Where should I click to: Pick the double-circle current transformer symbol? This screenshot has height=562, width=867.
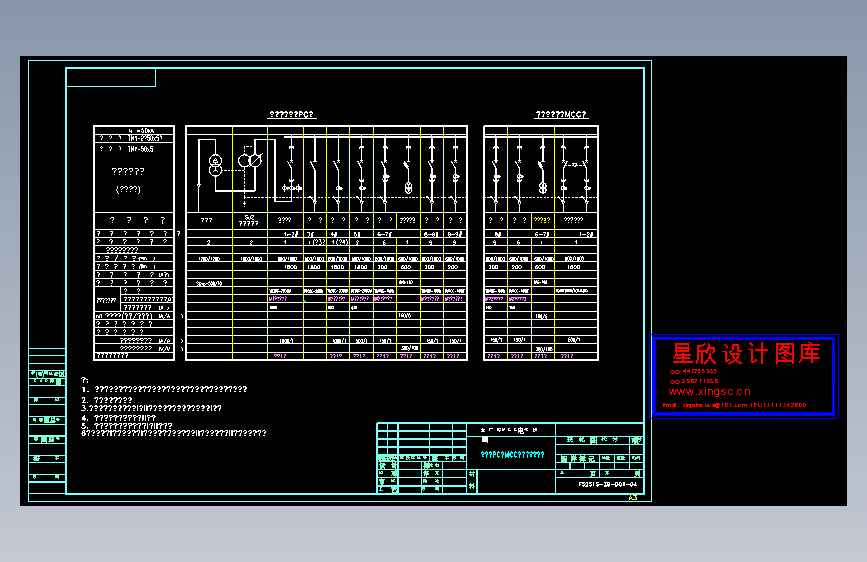click(249, 160)
